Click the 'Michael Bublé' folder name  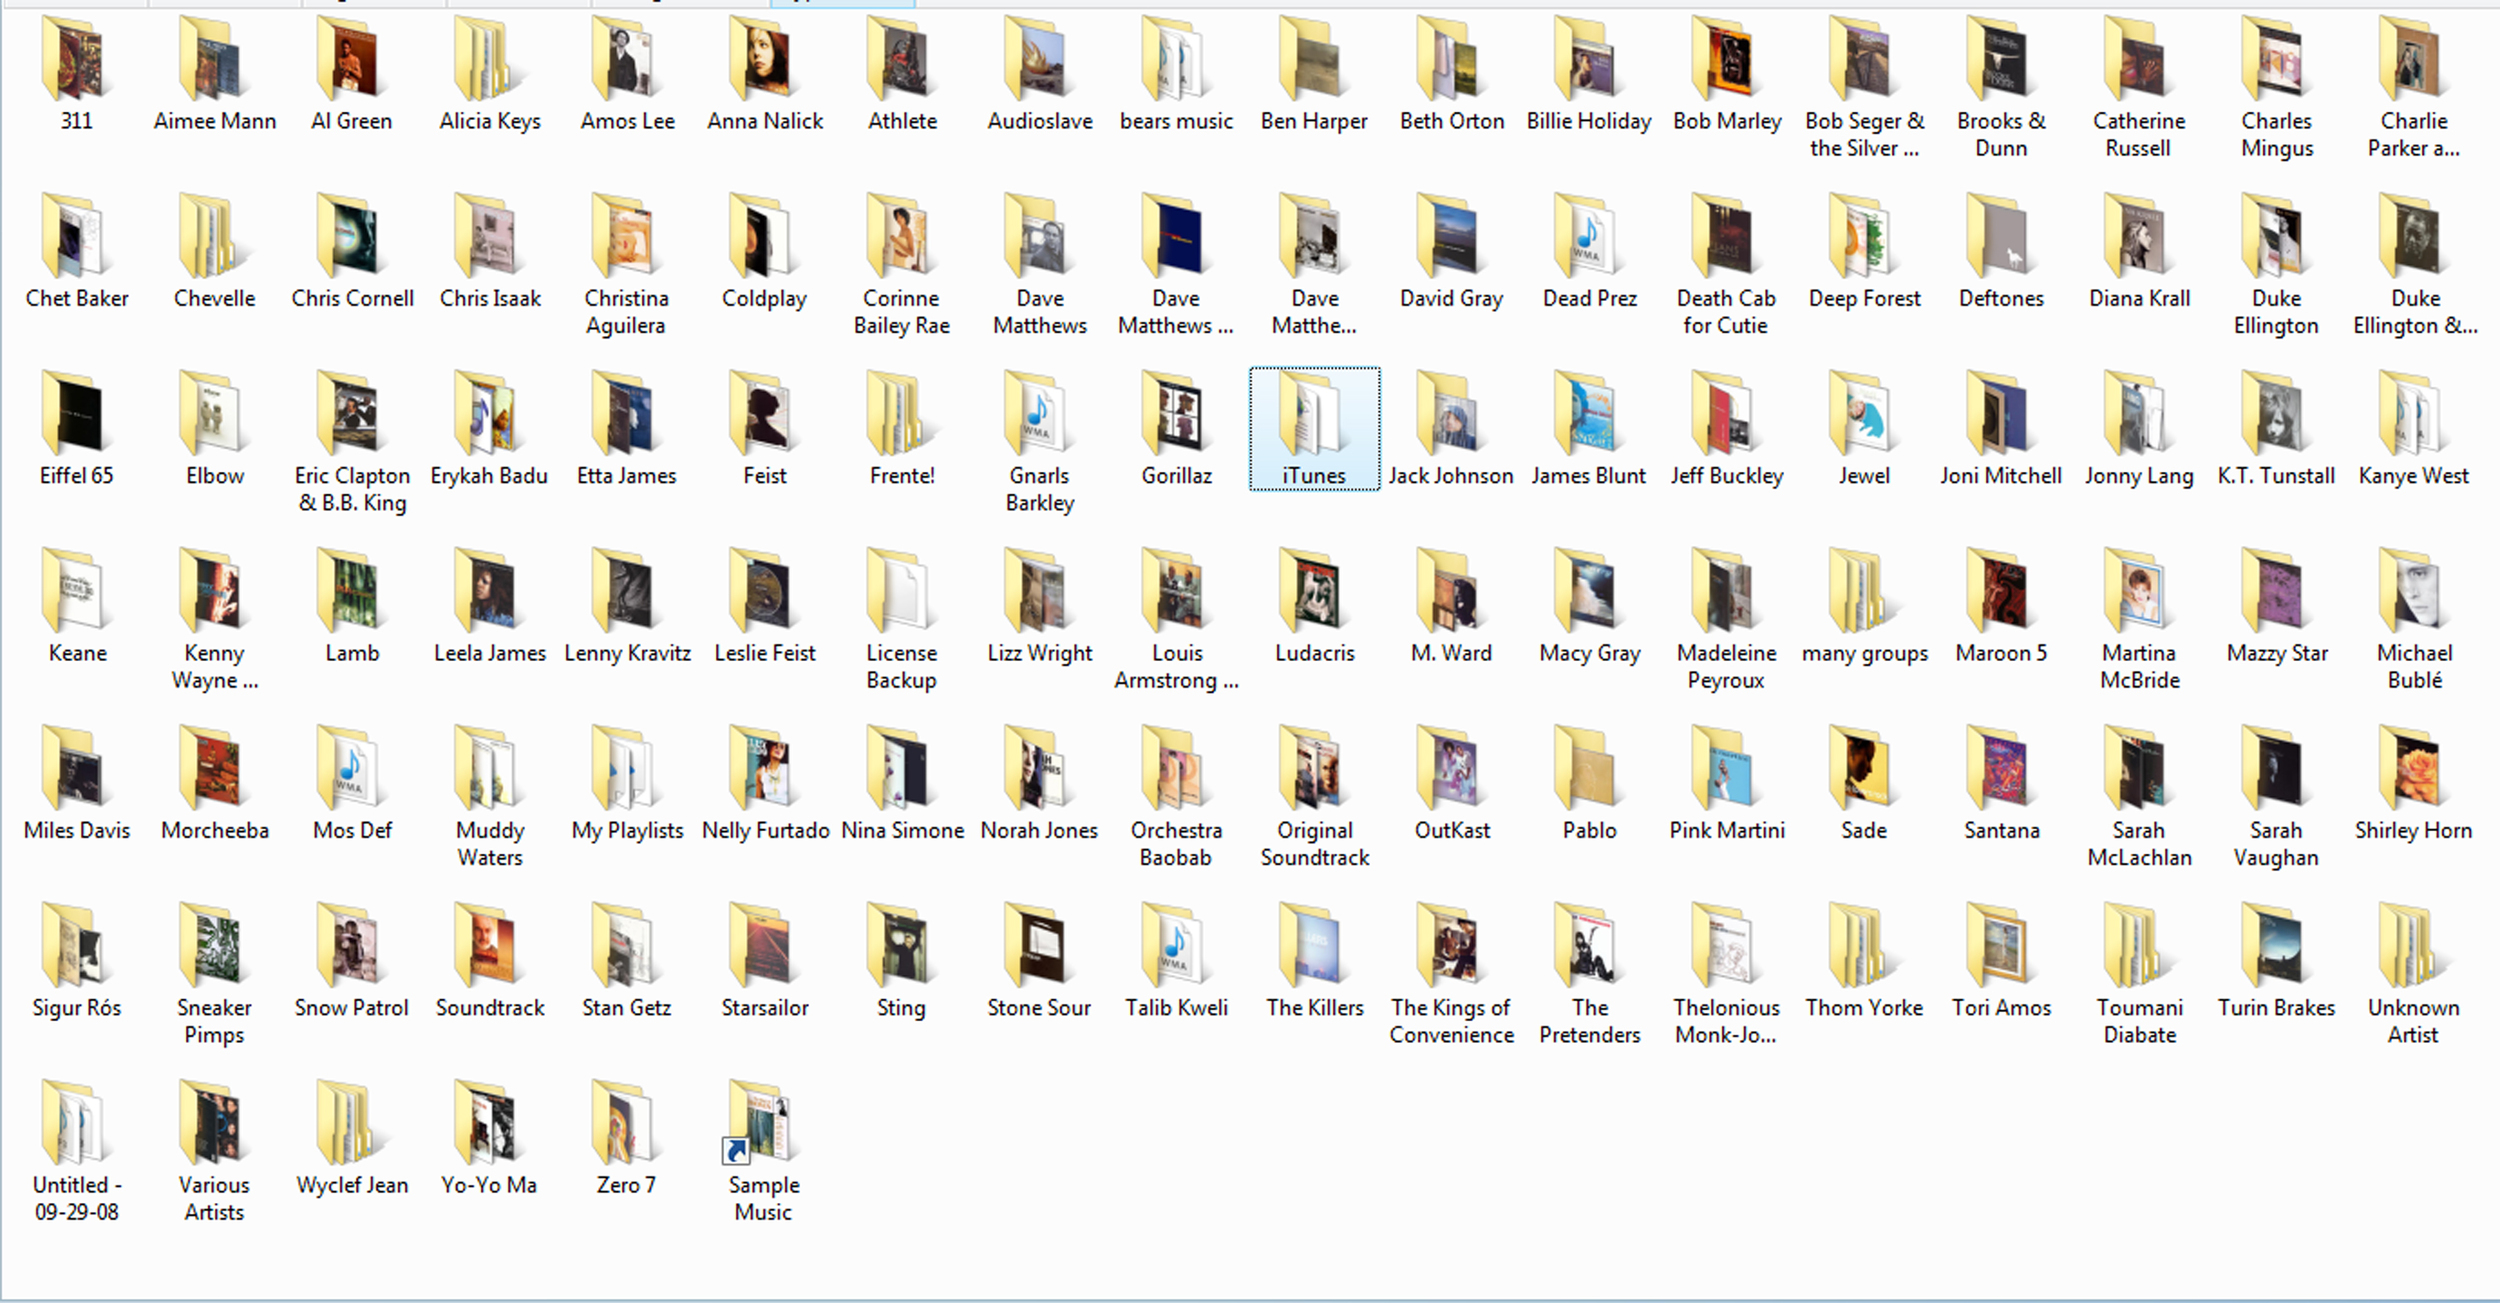point(2414,667)
